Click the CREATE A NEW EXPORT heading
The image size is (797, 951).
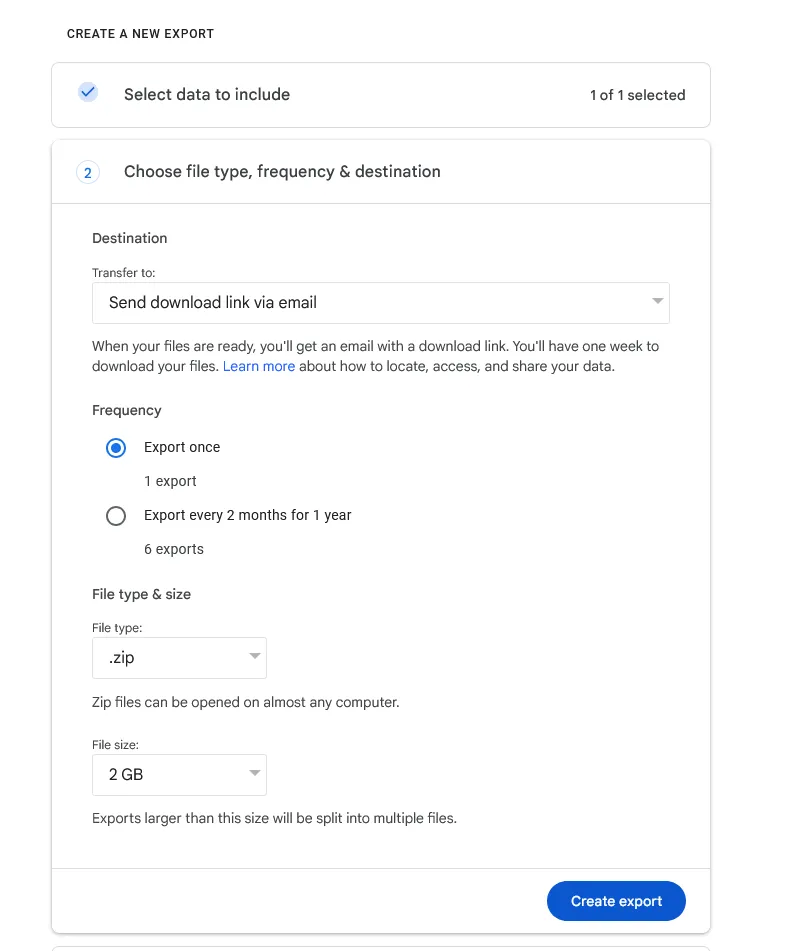(x=139, y=33)
